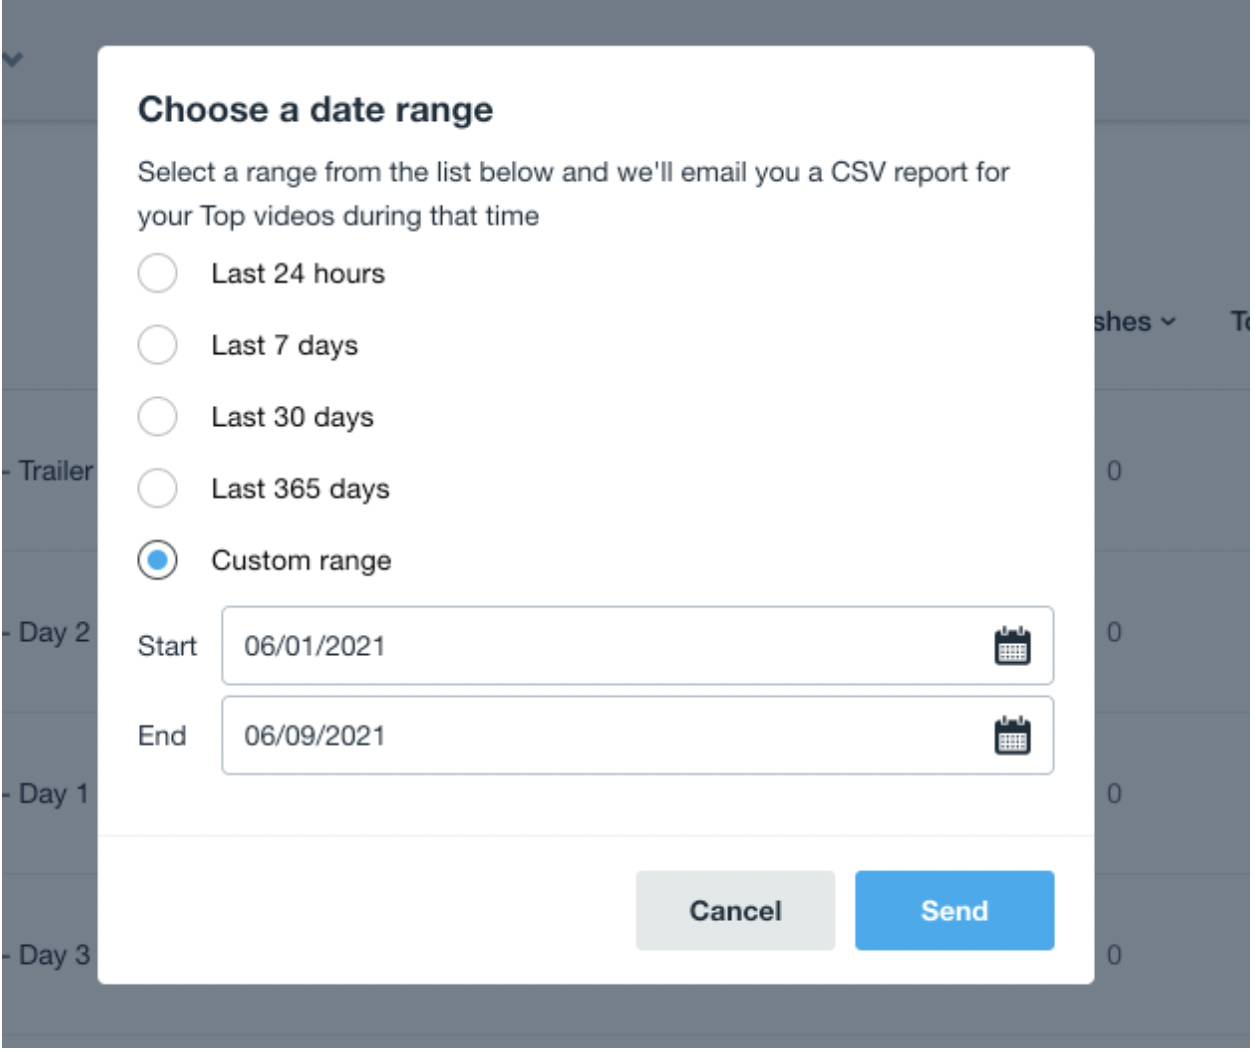This screenshot has width=1256, height=1052.
Task: Focus the Start date field showing 06/01/2021
Action: (x=600, y=646)
